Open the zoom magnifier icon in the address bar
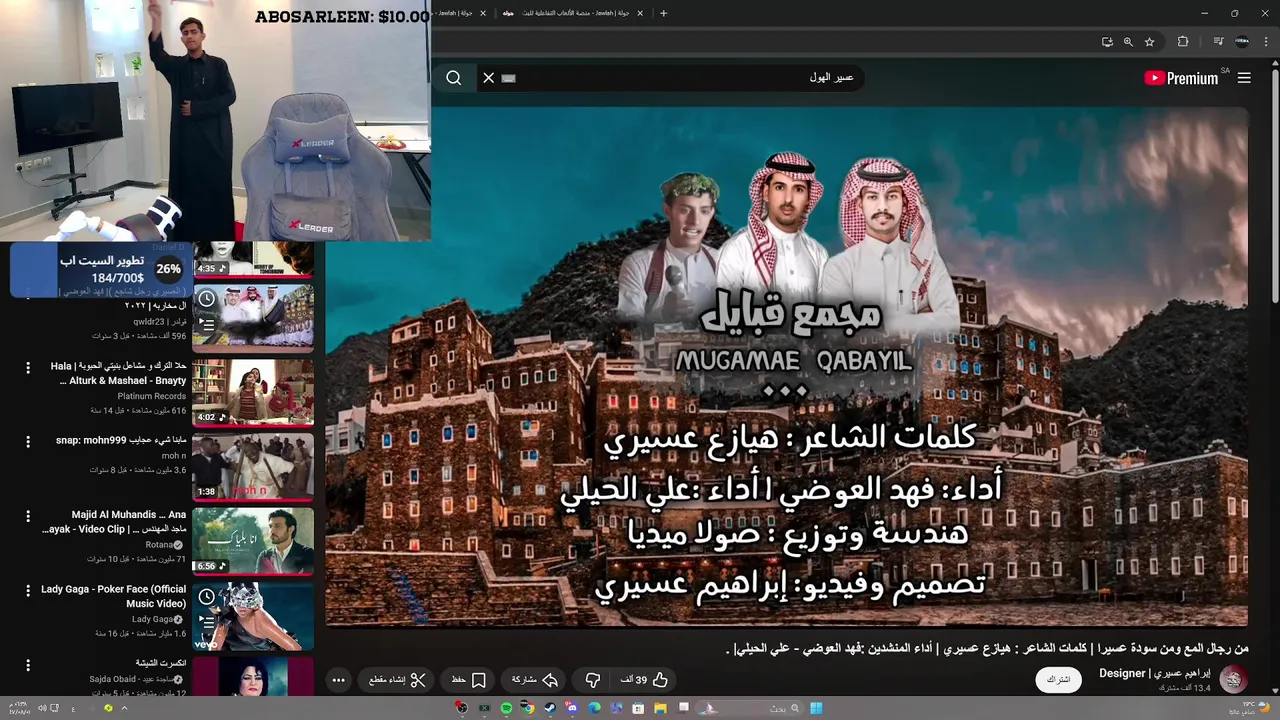The width and height of the screenshot is (1280, 720). click(1128, 42)
